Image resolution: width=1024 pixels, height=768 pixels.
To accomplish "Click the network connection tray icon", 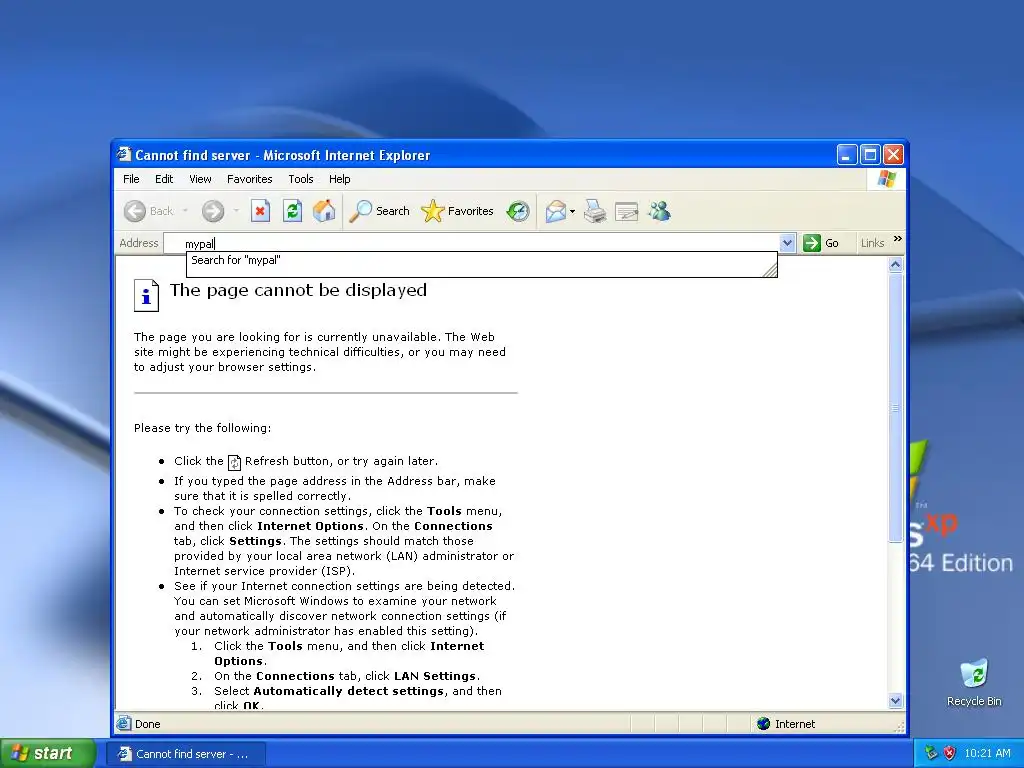I will coord(931,753).
